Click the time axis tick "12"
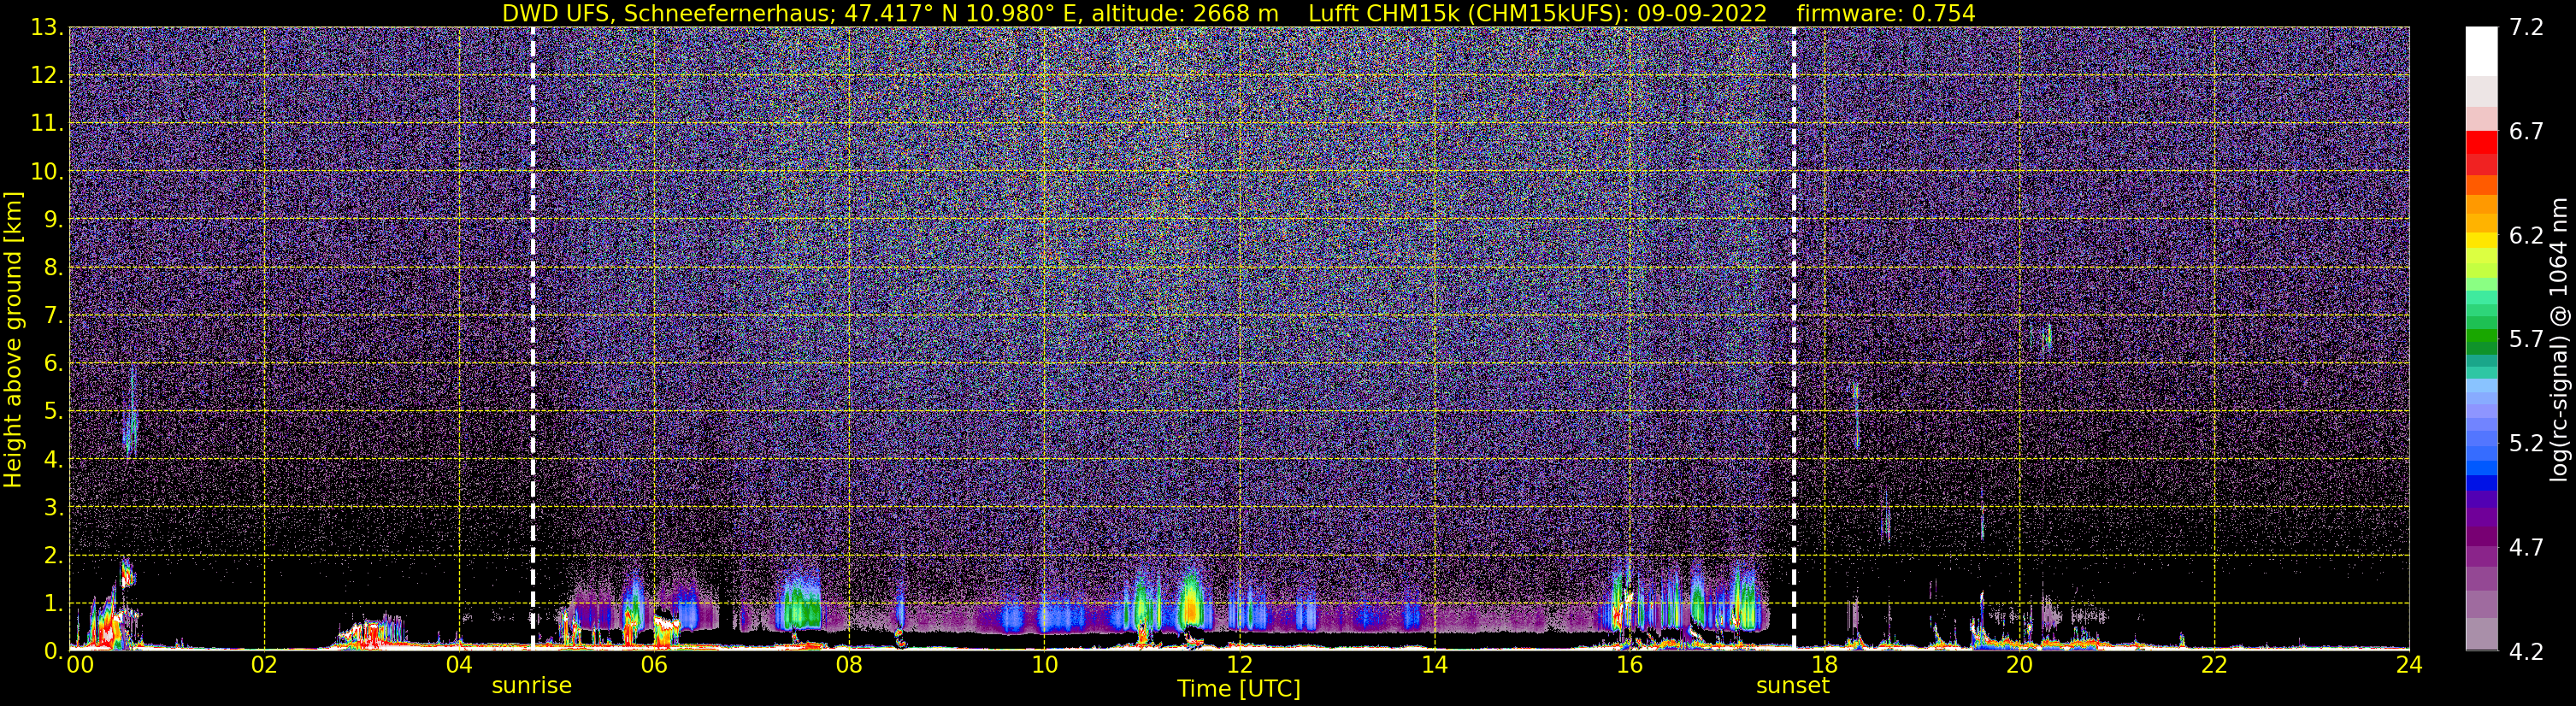Image resolution: width=2576 pixels, height=706 pixels. (1239, 665)
